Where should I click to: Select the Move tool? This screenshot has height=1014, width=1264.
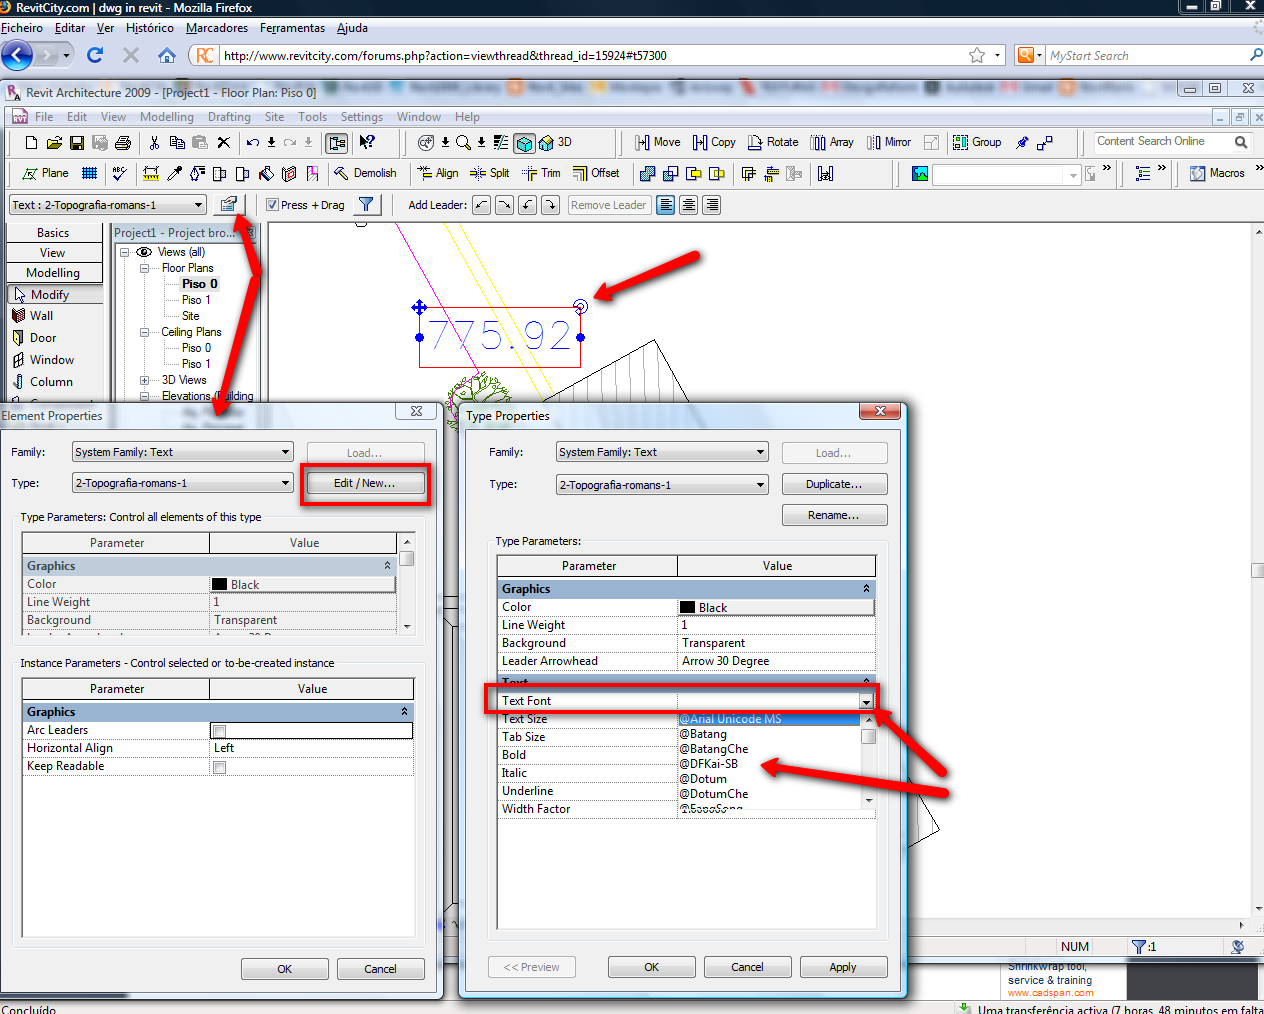click(657, 142)
